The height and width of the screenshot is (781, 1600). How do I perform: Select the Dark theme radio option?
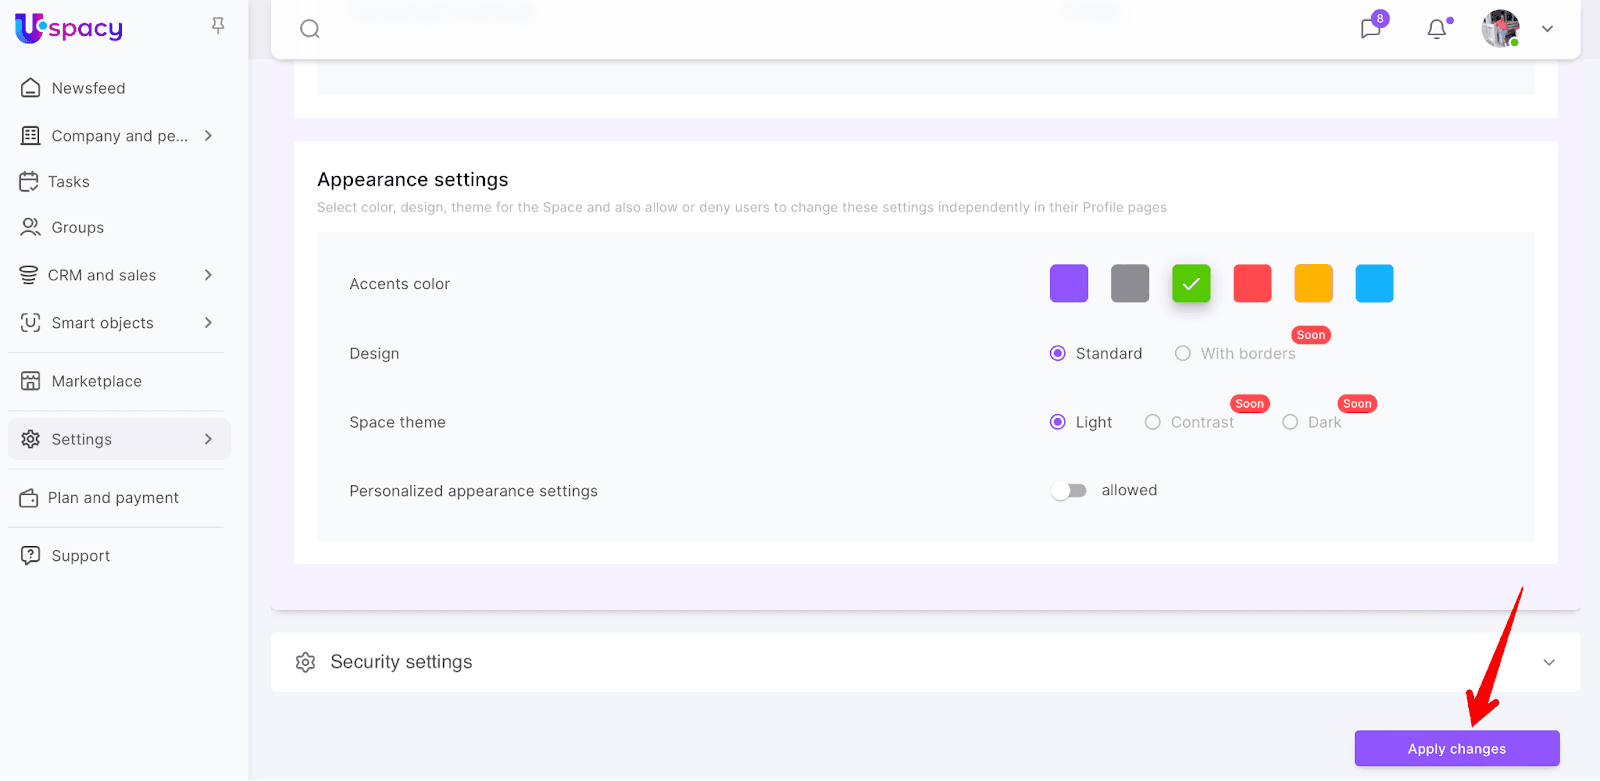point(1290,422)
